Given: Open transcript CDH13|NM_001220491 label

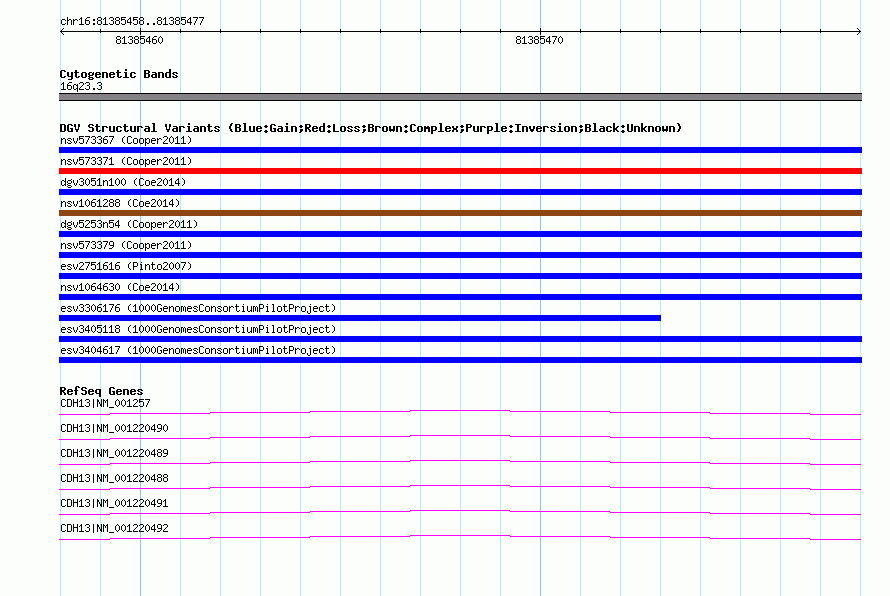Looking at the screenshot, I should 114,503.
